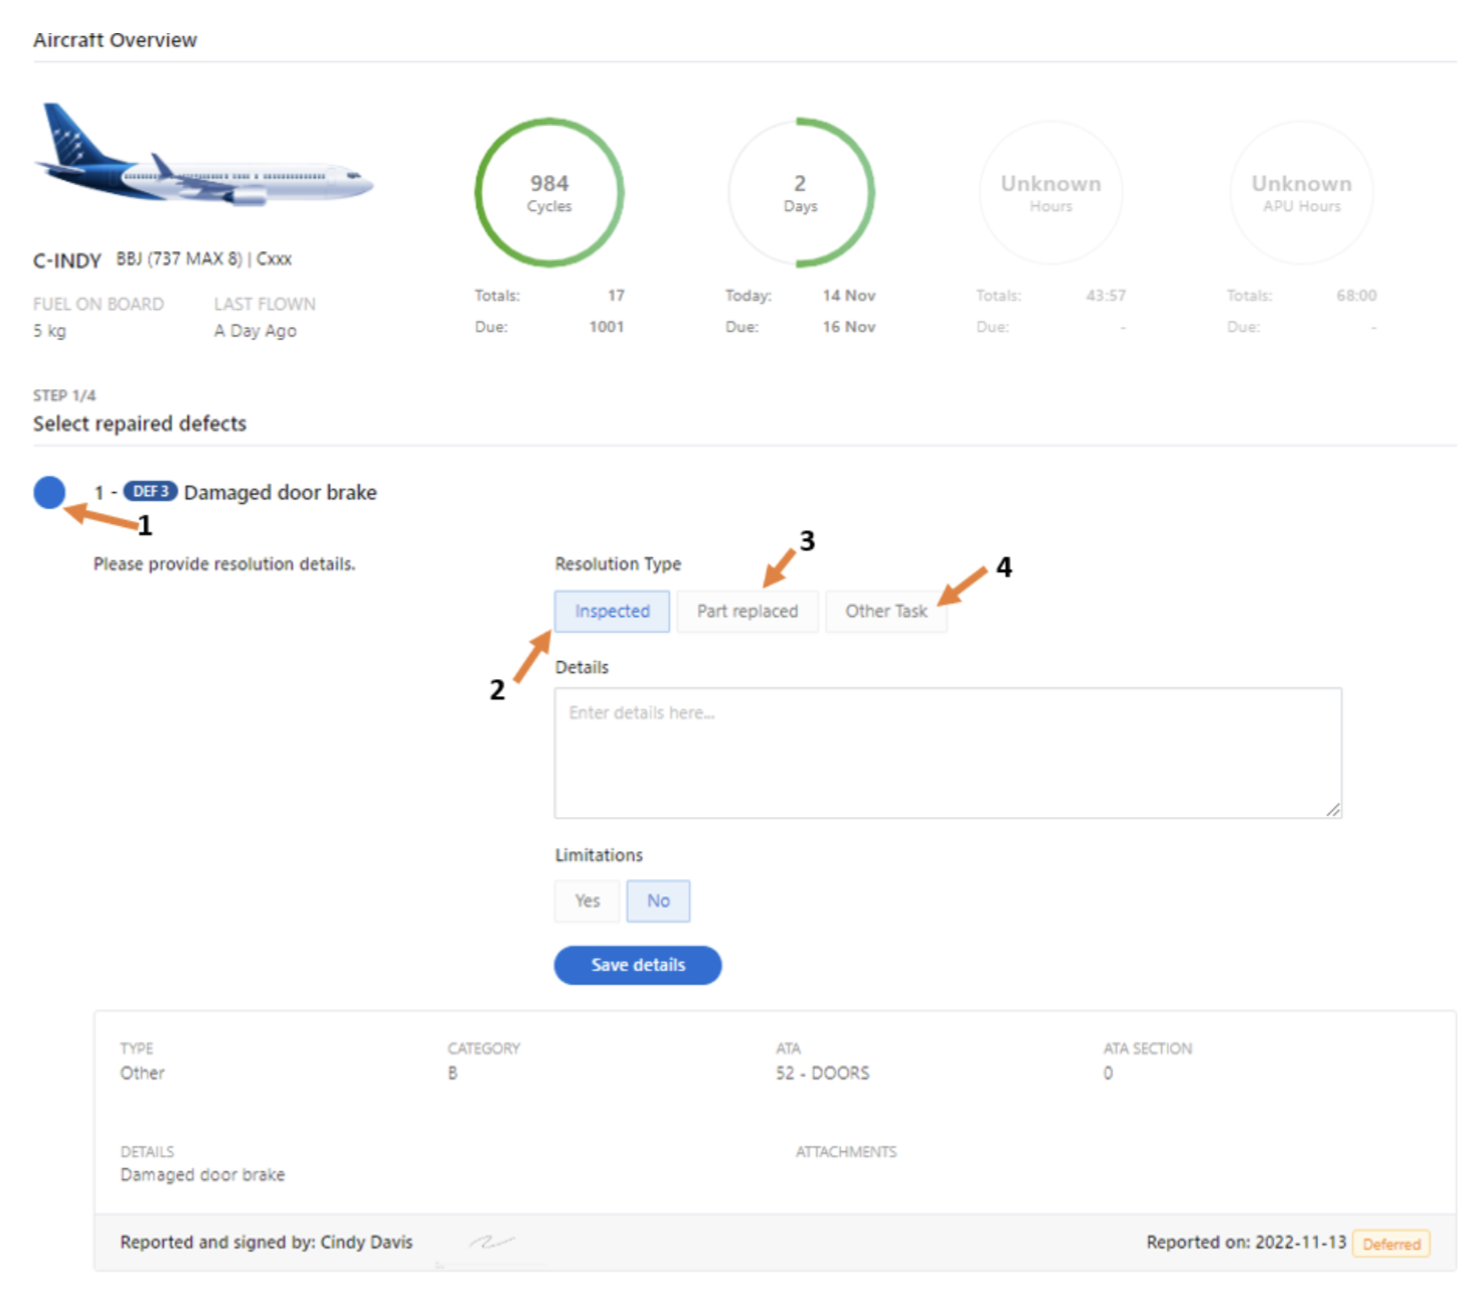The width and height of the screenshot is (1476, 1300).
Task: Click the C-INDY aircraft registration label
Action: pyautogui.click(x=67, y=261)
